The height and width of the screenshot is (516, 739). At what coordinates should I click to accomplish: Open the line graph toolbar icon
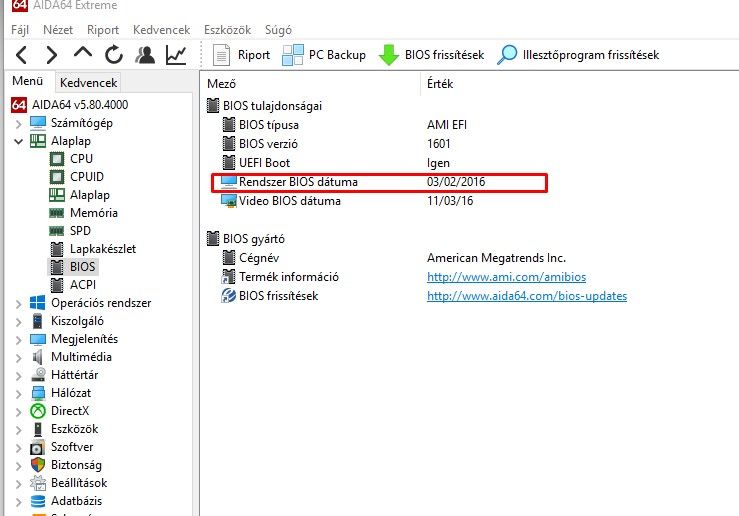pyautogui.click(x=176, y=55)
